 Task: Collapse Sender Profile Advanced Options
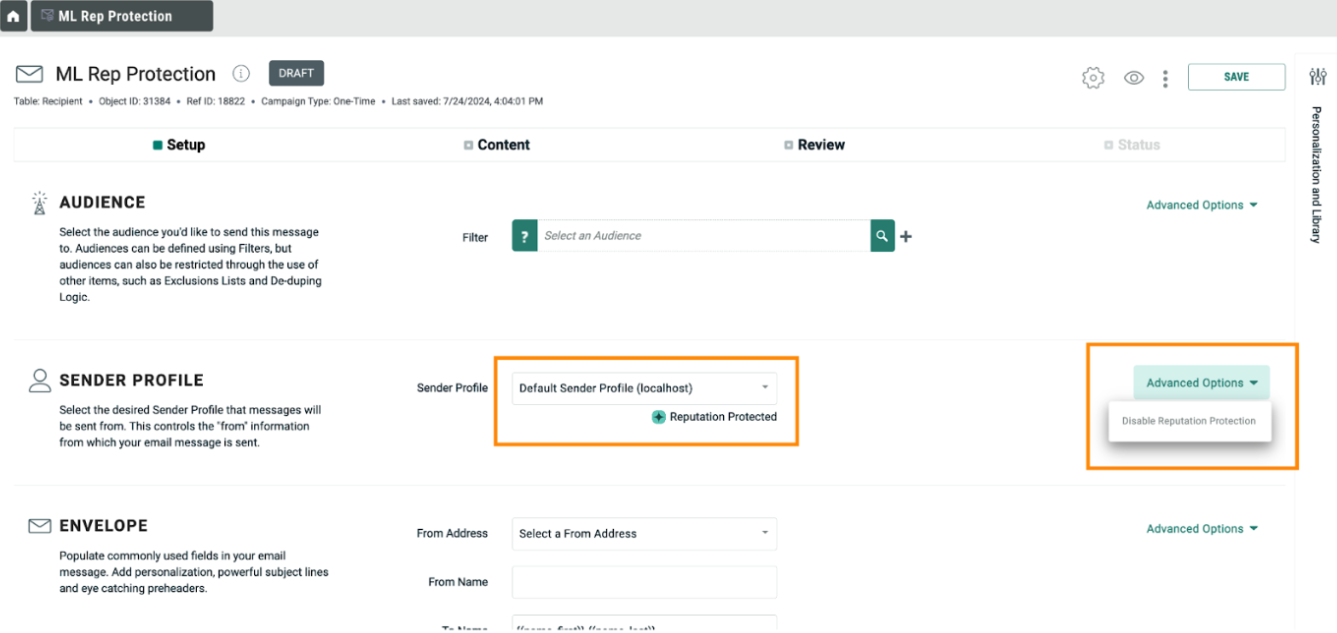pyautogui.click(x=1201, y=383)
